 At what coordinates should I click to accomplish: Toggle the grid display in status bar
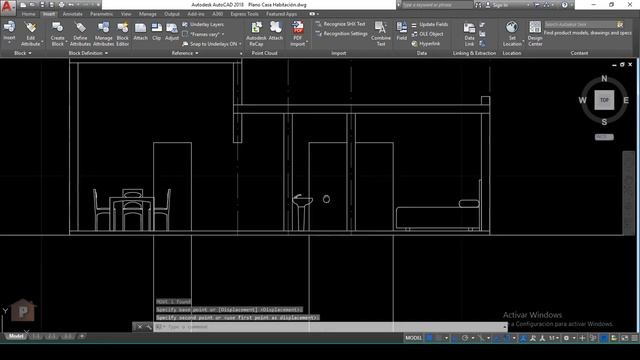click(x=429, y=338)
